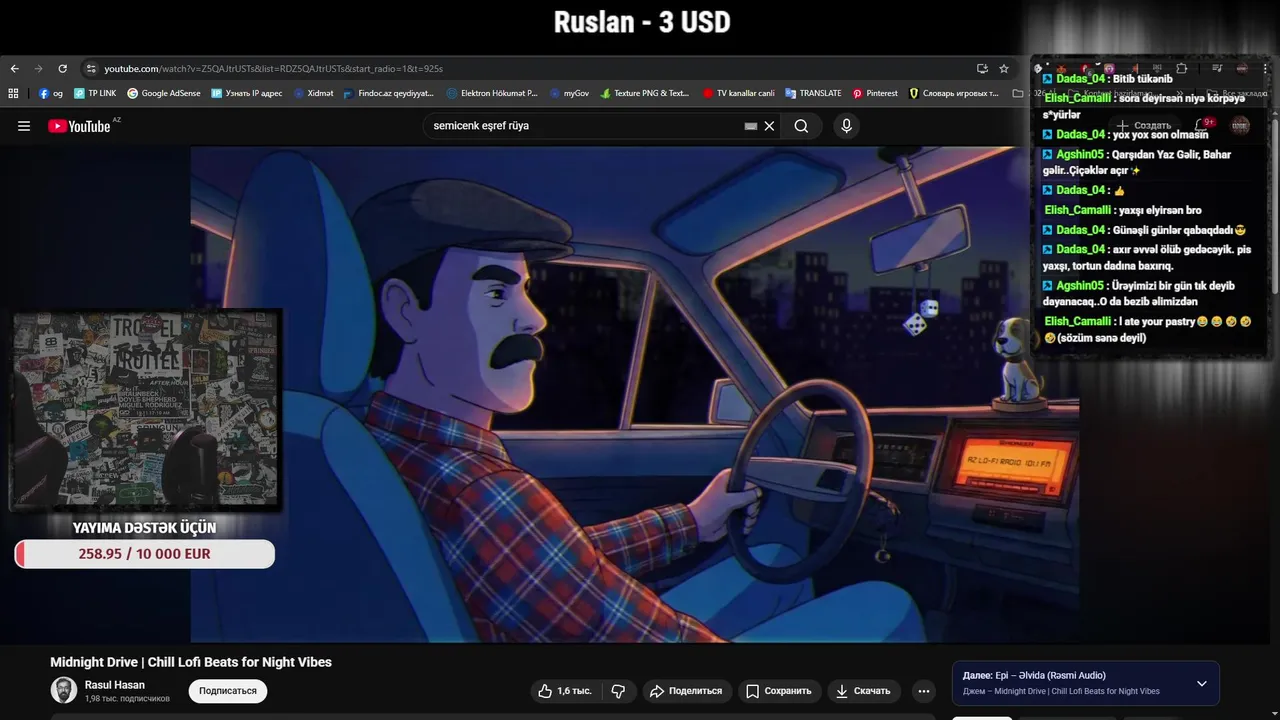
Task: Open site information icon in address bar
Action: click(x=91, y=69)
